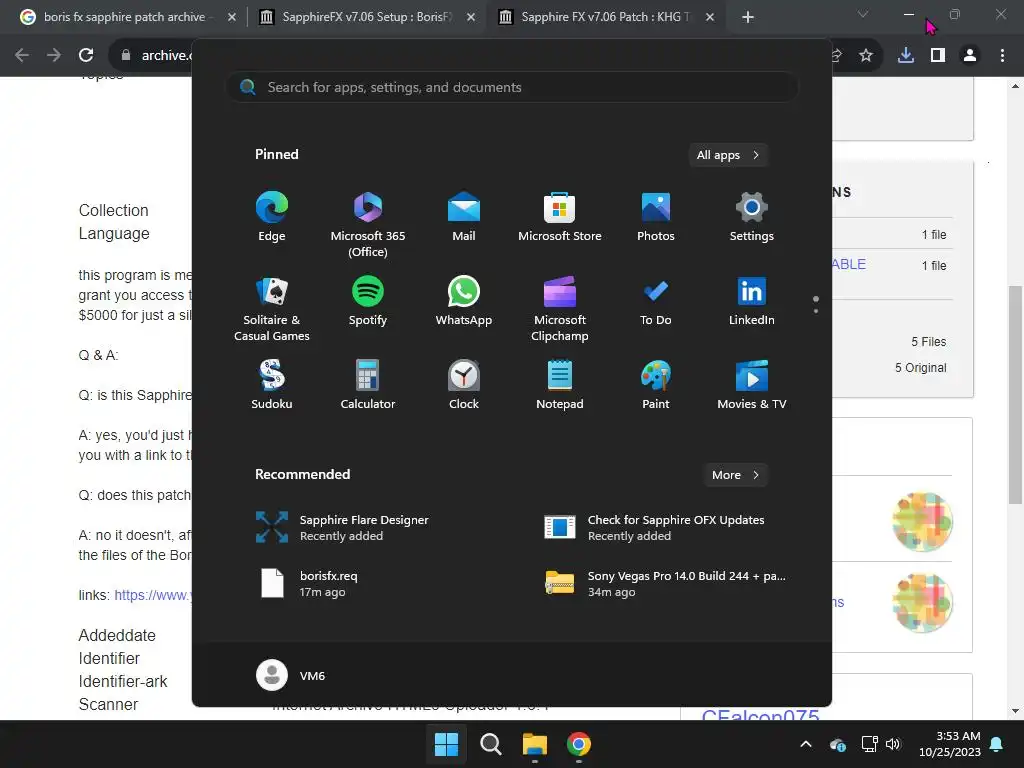This screenshot has width=1024, height=768.
Task: Switch to Chrome on the taskbar
Action: coord(579,744)
